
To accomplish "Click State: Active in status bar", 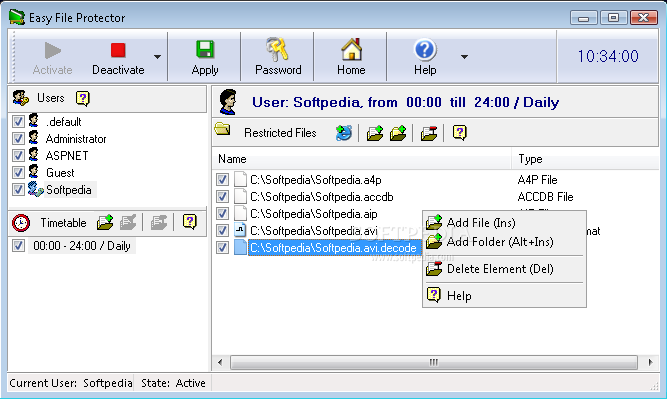I will click(x=173, y=383).
